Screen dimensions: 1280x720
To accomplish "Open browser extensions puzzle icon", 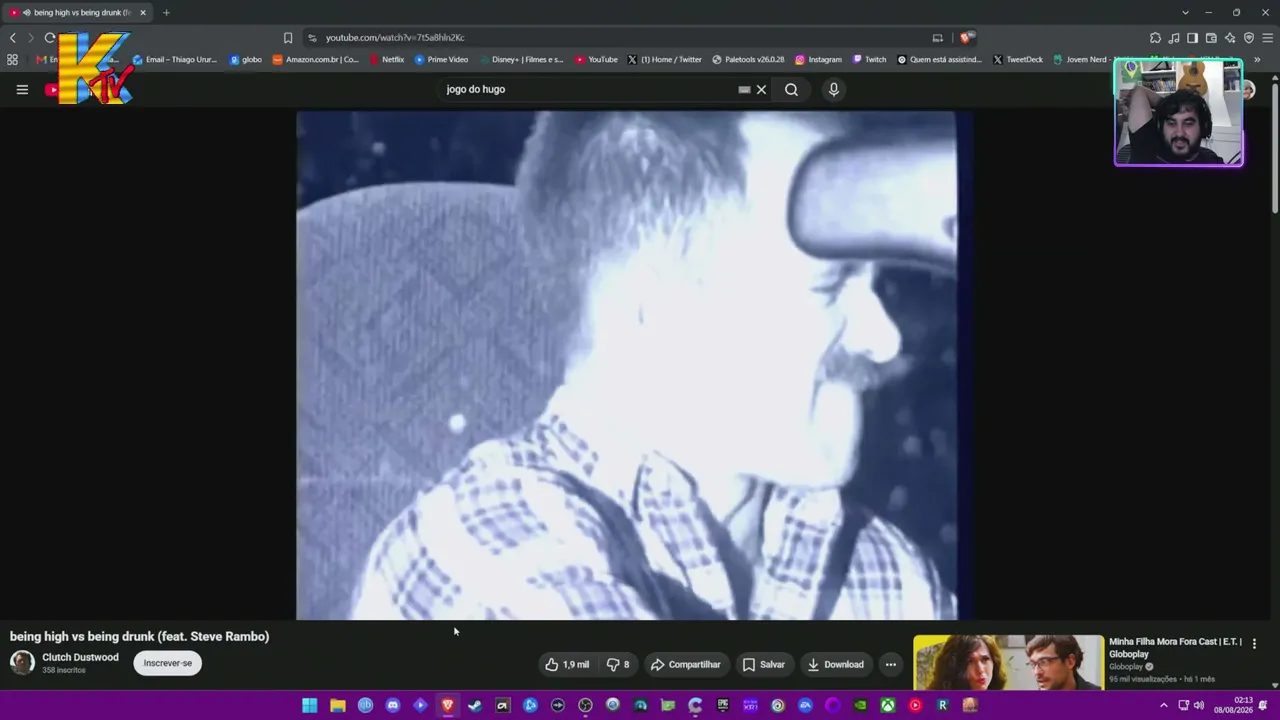I will (x=1155, y=38).
